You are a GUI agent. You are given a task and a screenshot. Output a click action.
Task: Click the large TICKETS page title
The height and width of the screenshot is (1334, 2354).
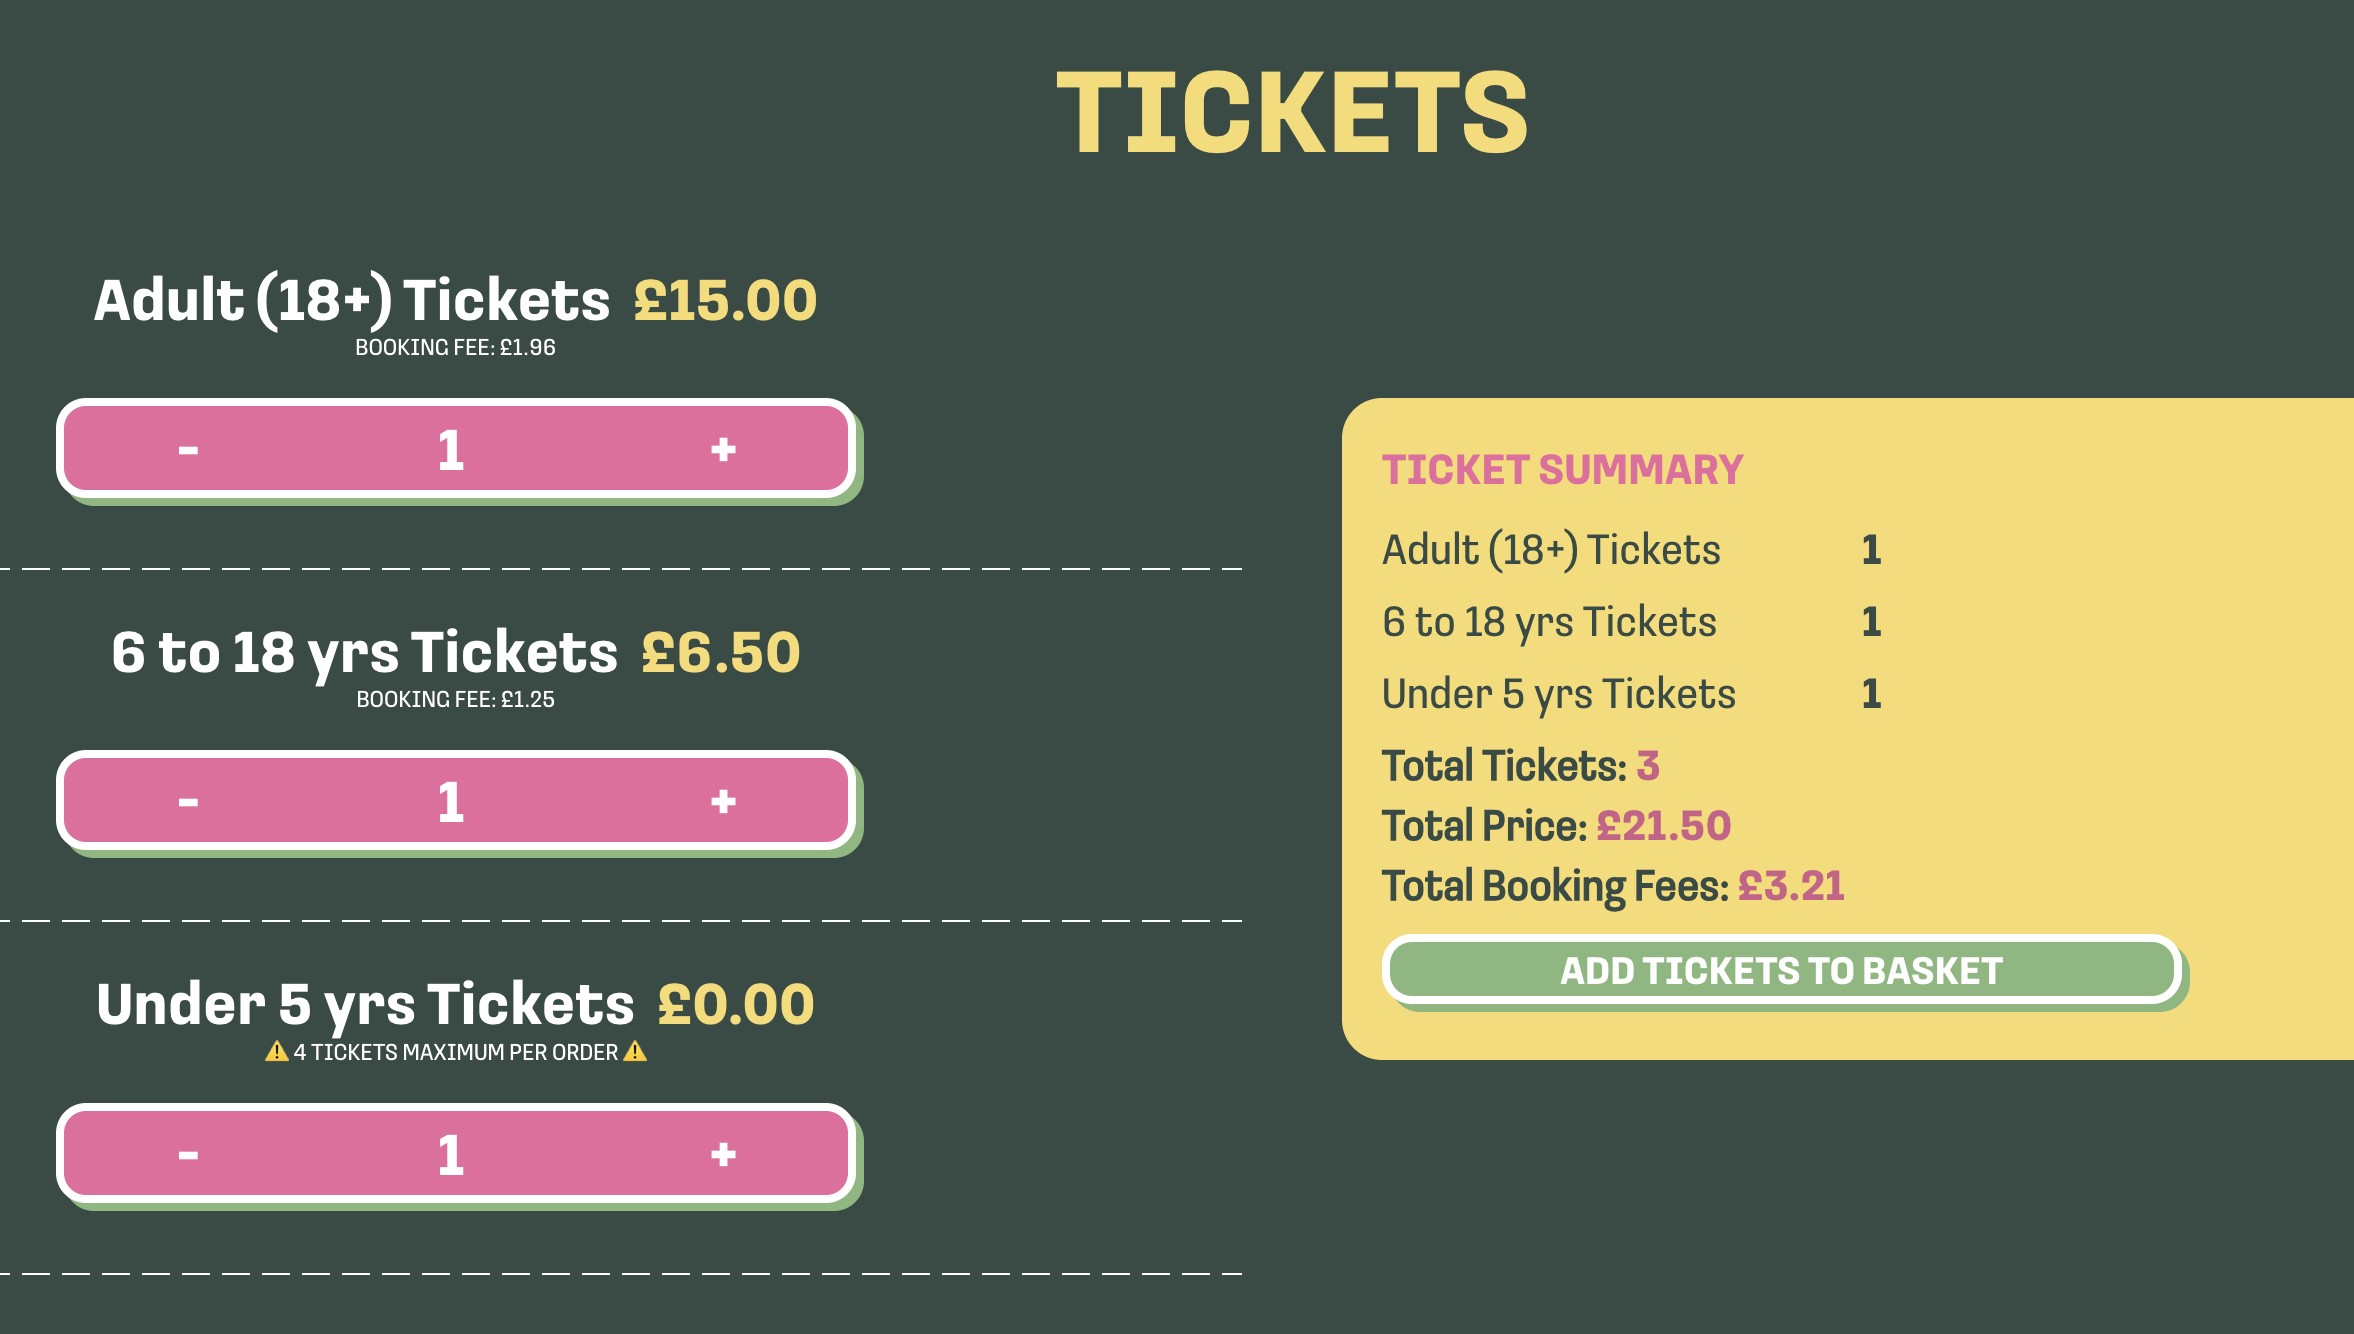click(x=1292, y=113)
